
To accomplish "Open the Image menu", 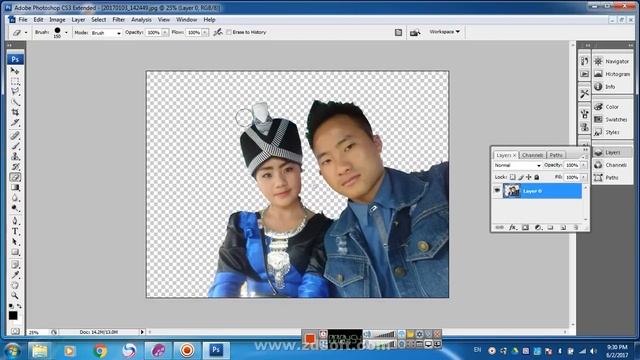I will tap(57, 20).
